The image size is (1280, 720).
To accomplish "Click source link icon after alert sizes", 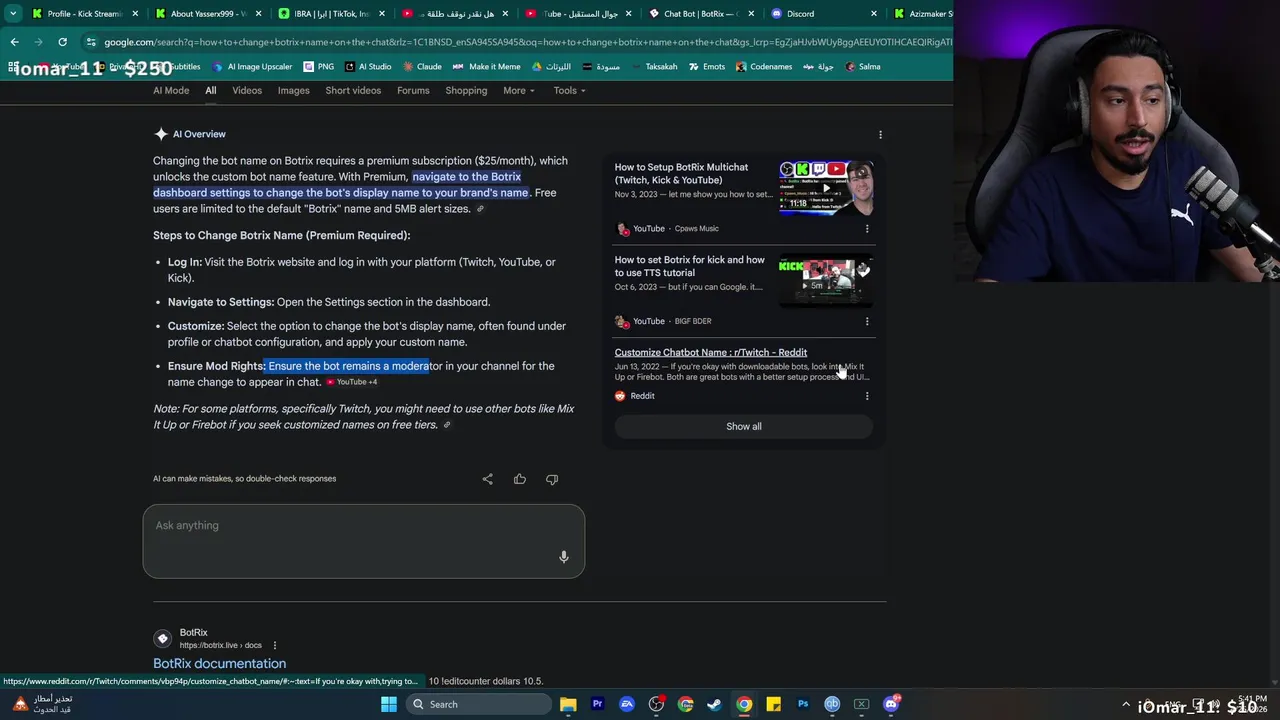I will click(480, 209).
